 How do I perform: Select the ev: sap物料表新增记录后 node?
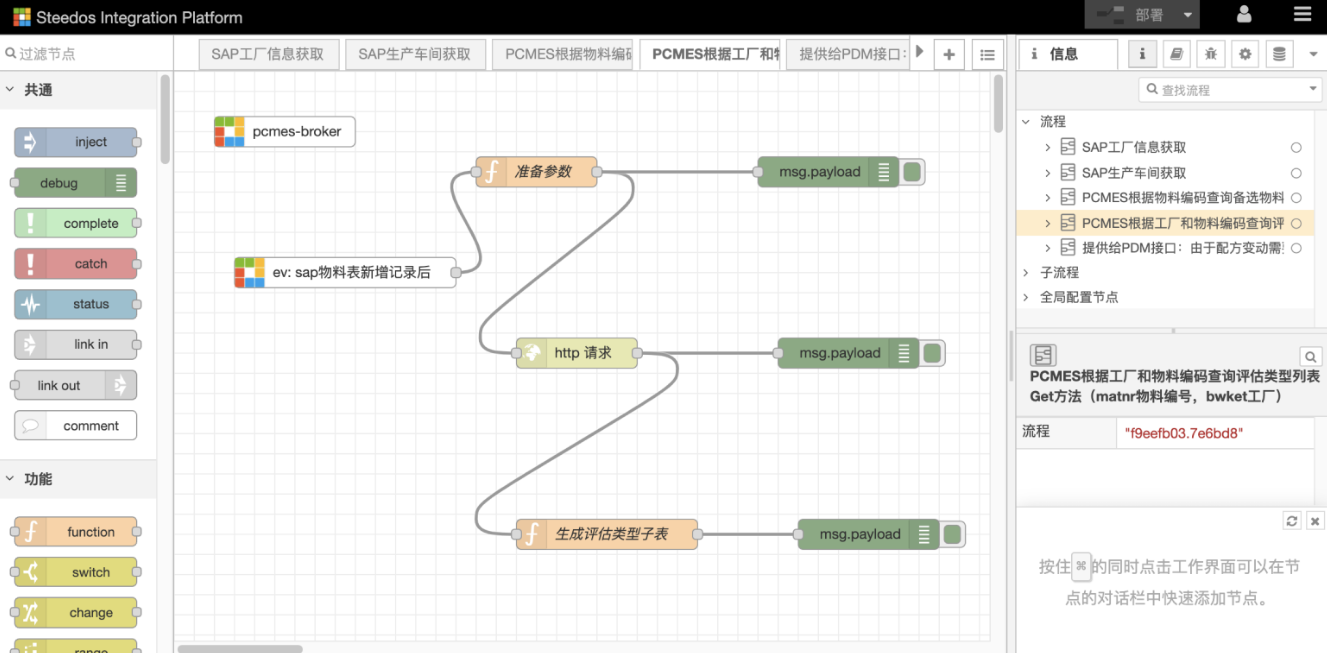tap(345, 272)
